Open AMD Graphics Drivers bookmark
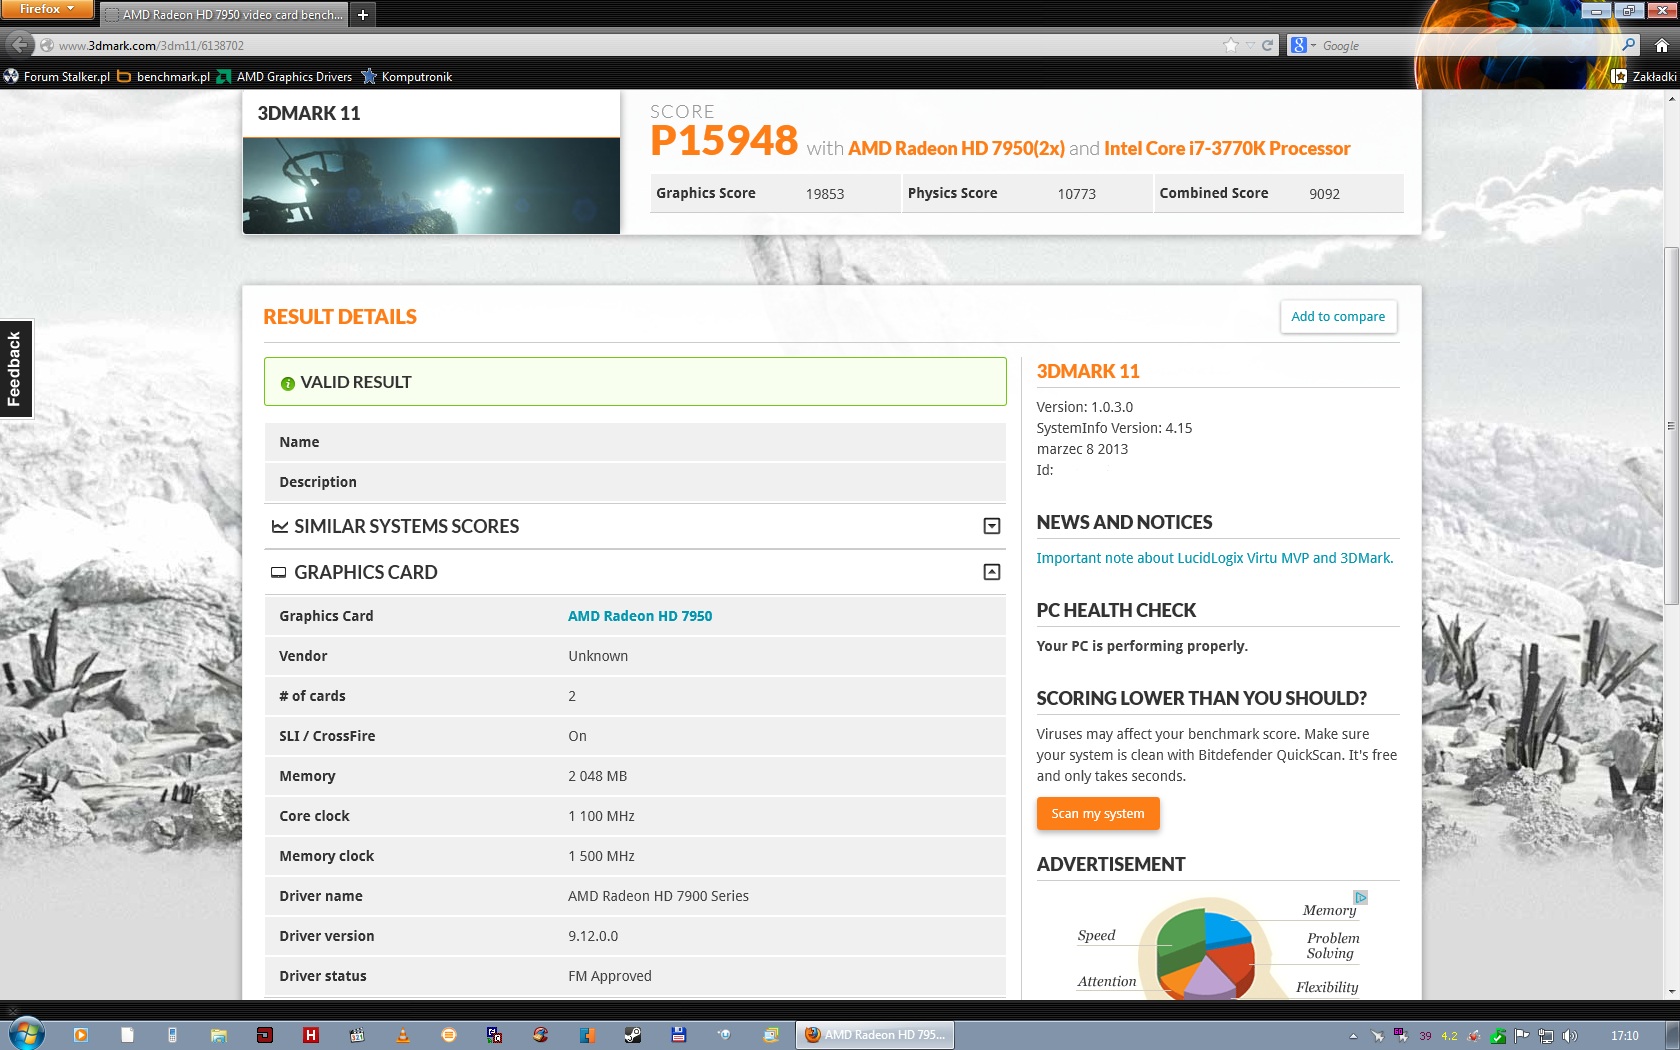Viewport: 1680px width, 1050px height. coord(285,76)
